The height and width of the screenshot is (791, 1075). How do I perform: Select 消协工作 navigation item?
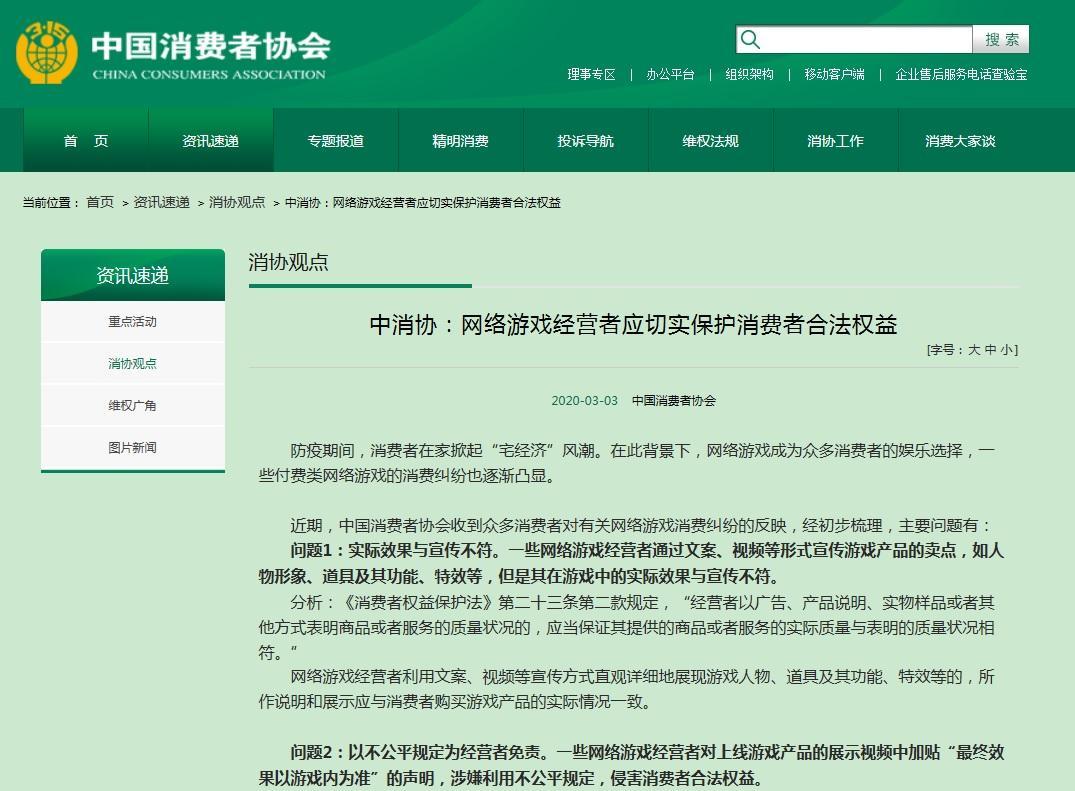tap(835, 141)
